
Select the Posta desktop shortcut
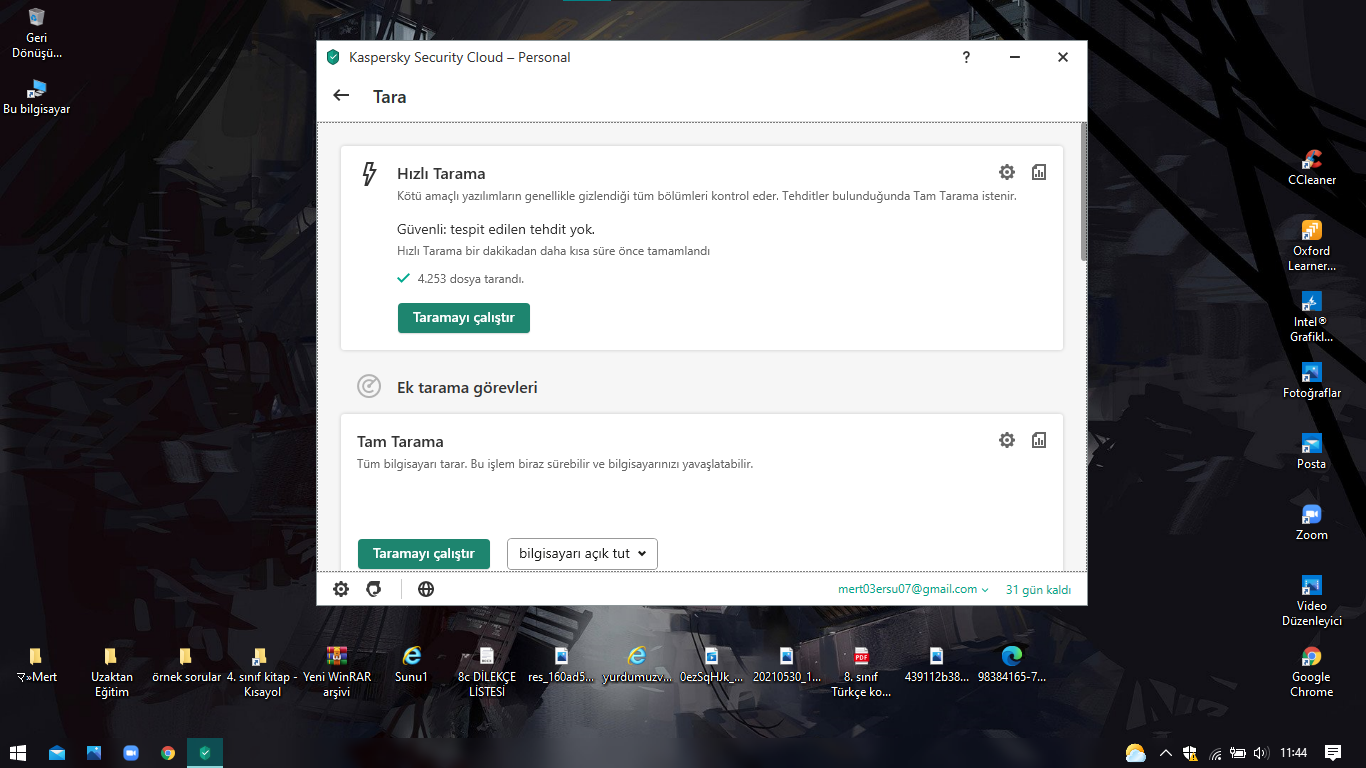1312,451
